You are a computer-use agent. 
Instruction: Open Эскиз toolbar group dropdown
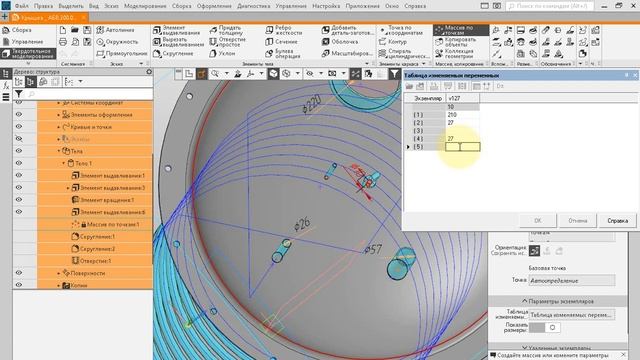click(141, 64)
